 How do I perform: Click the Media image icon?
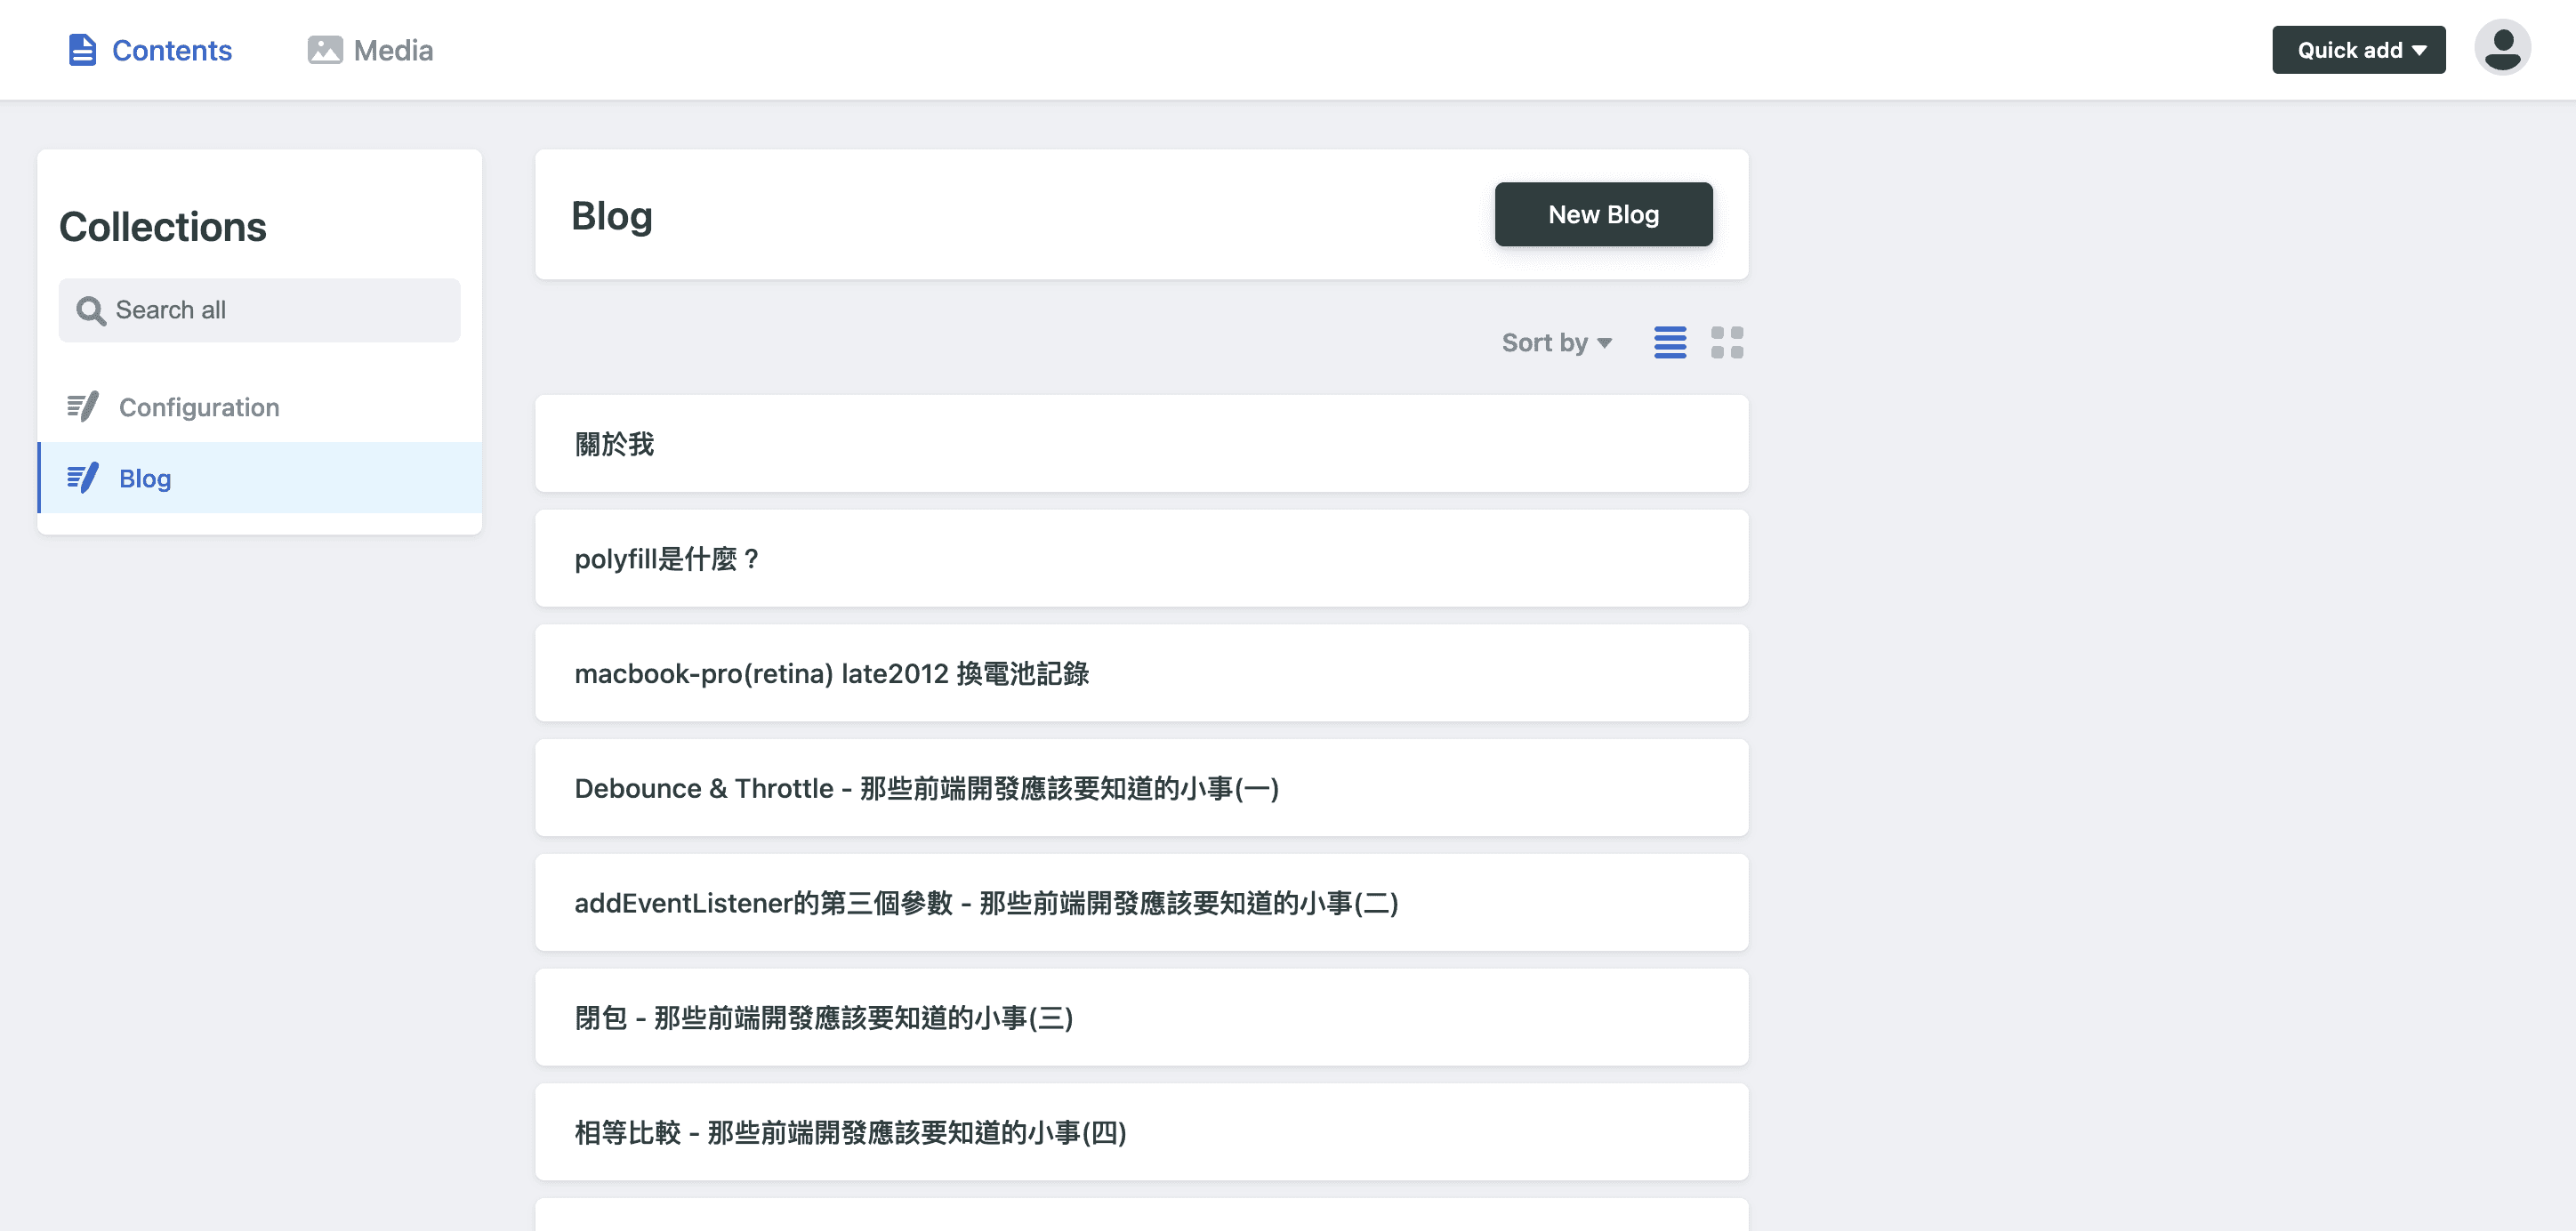click(x=325, y=50)
